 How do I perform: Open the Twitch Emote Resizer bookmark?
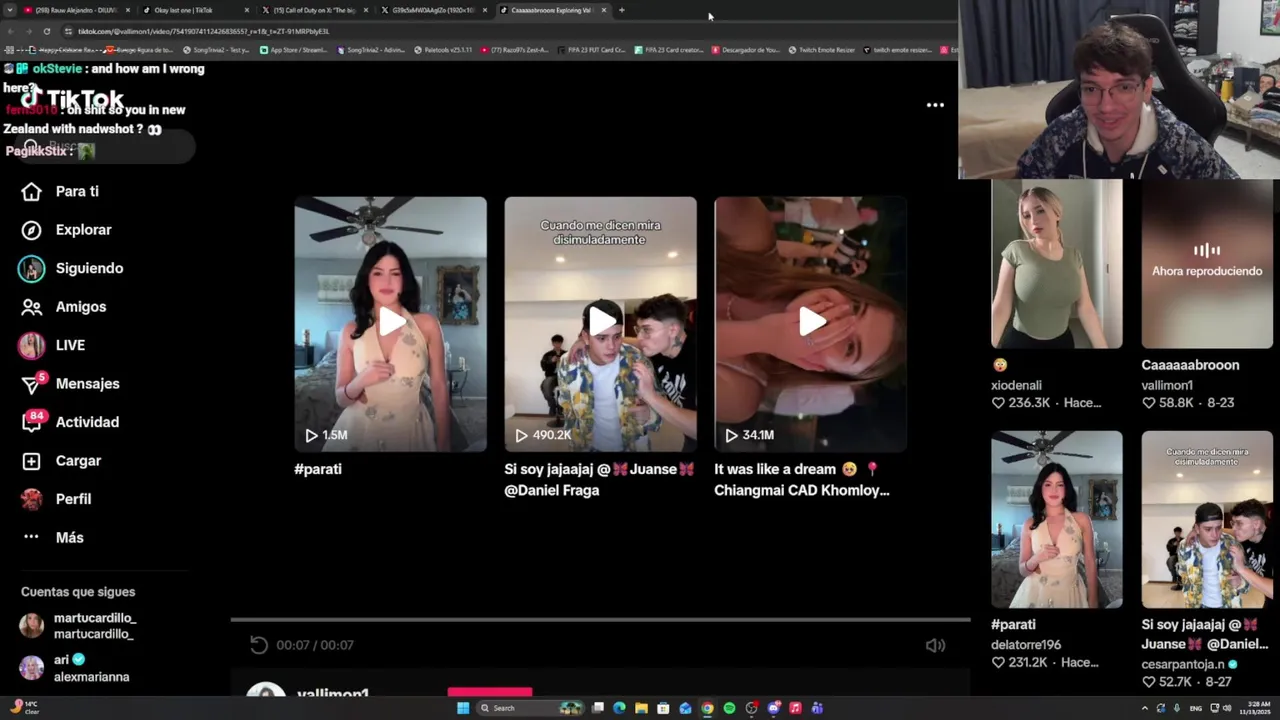(822, 50)
